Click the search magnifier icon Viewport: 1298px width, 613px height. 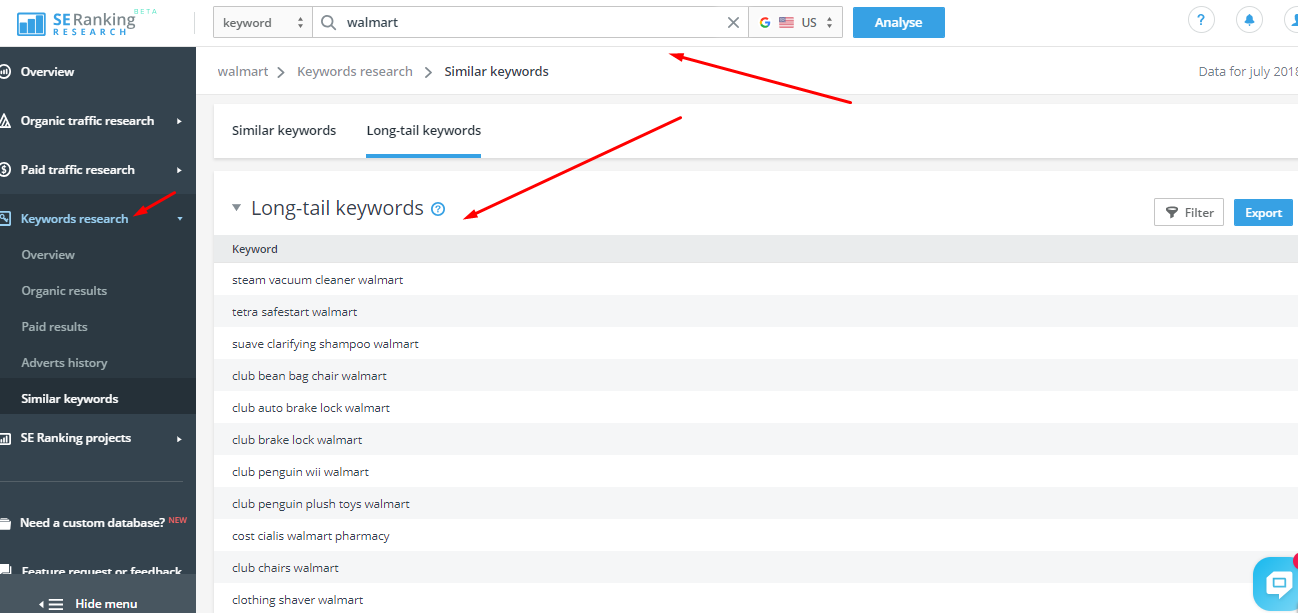pos(328,23)
